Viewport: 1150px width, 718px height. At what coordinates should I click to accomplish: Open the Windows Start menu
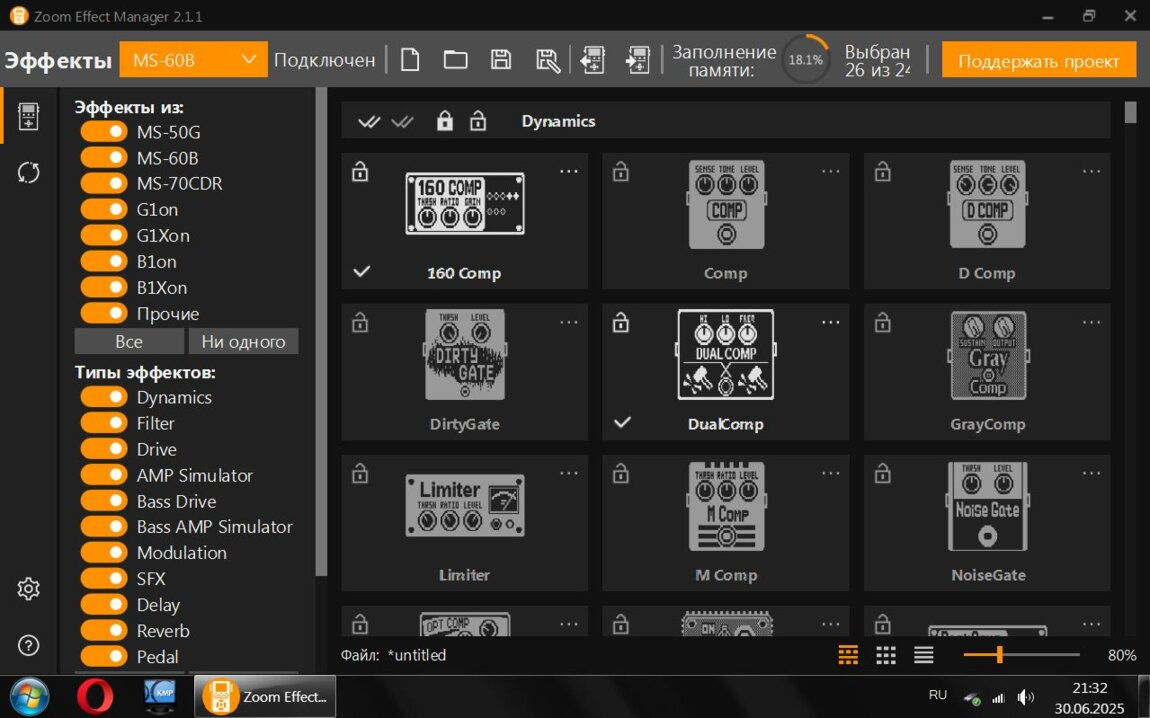(29, 696)
